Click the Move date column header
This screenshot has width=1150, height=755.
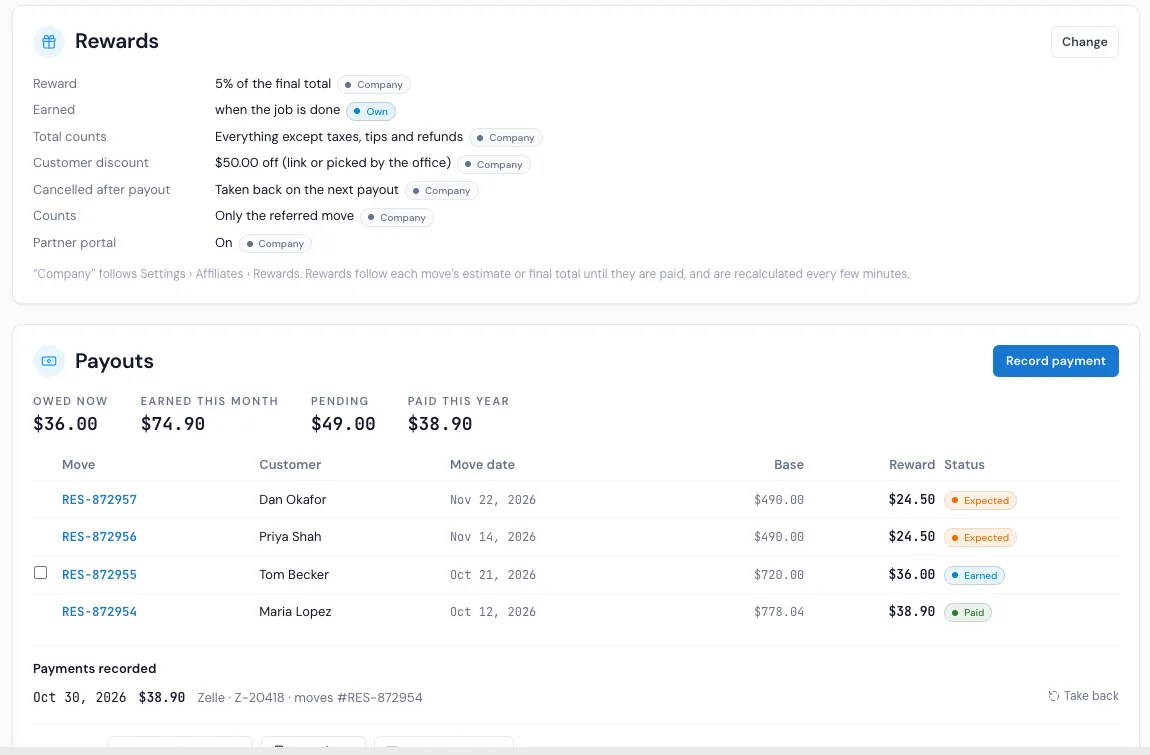[482, 464]
